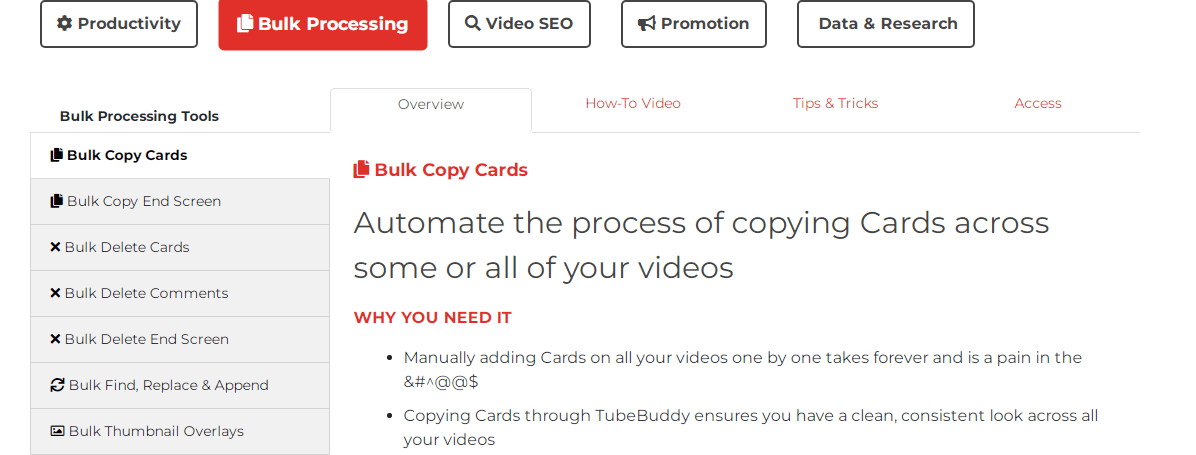The height and width of the screenshot is (455, 1196).
Task: Click the copy icon on Bulk Processing button
Action: [245, 24]
